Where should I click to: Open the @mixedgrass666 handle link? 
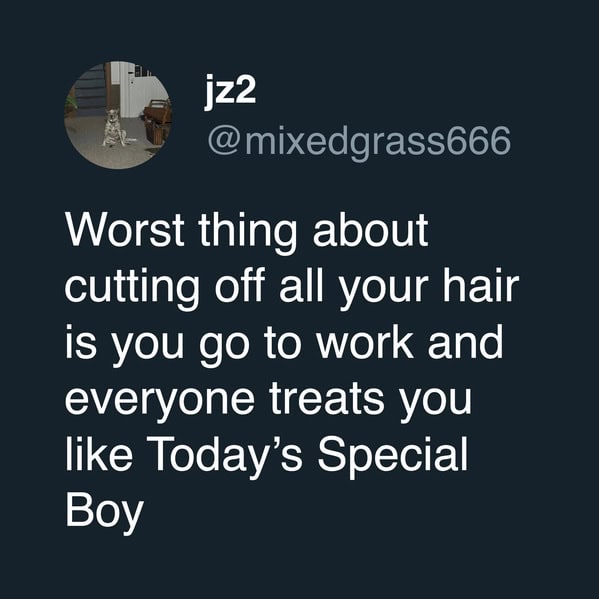click(x=359, y=141)
